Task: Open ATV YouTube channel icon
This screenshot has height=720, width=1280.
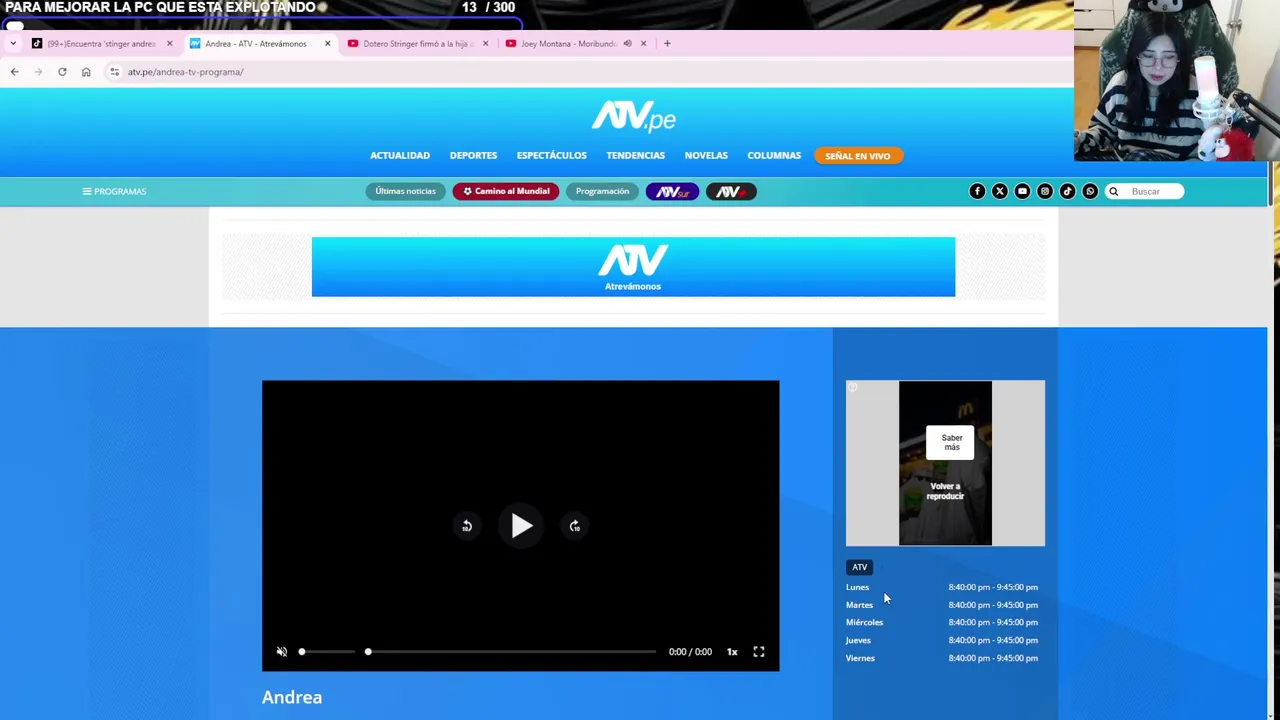Action: (1022, 191)
